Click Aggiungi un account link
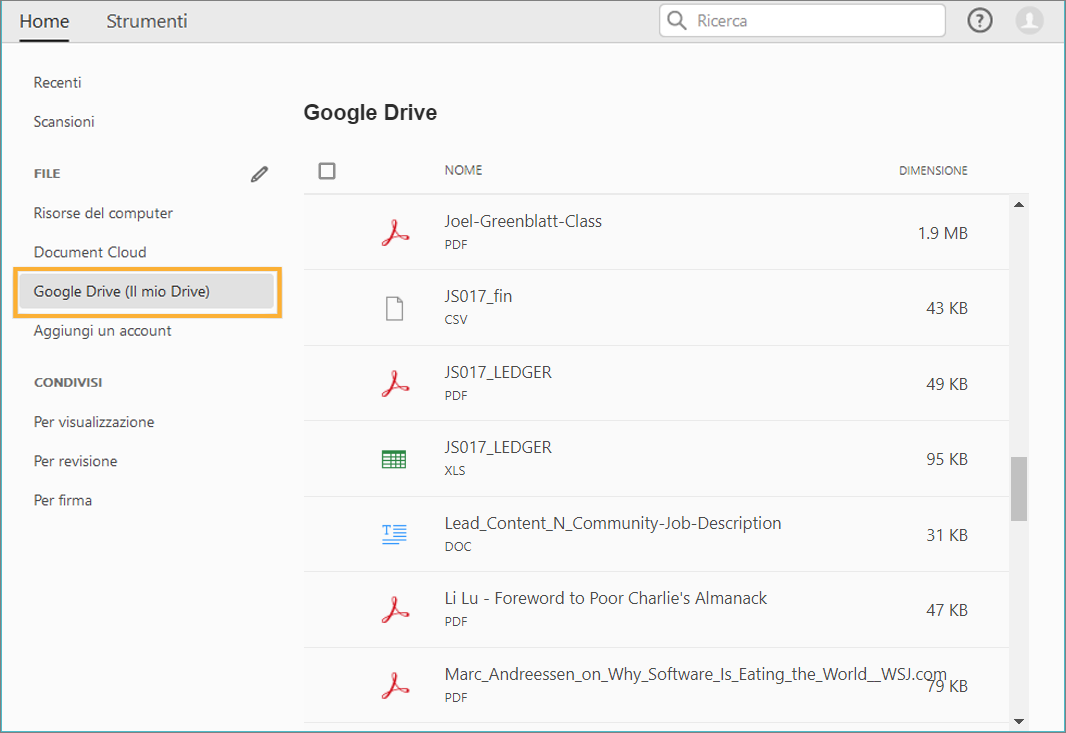The width and height of the screenshot is (1066, 733). (103, 331)
